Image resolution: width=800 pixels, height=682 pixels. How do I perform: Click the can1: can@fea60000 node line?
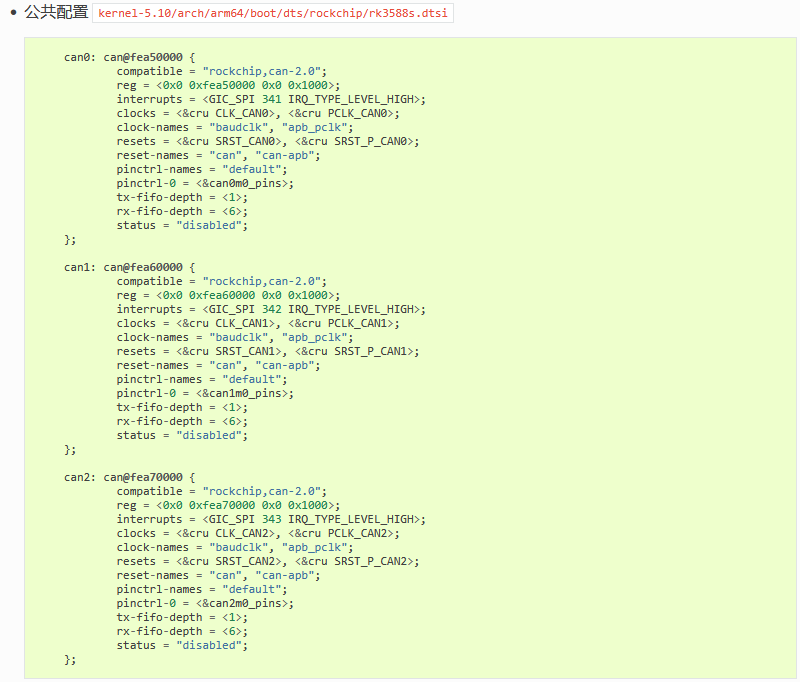click(130, 267)
